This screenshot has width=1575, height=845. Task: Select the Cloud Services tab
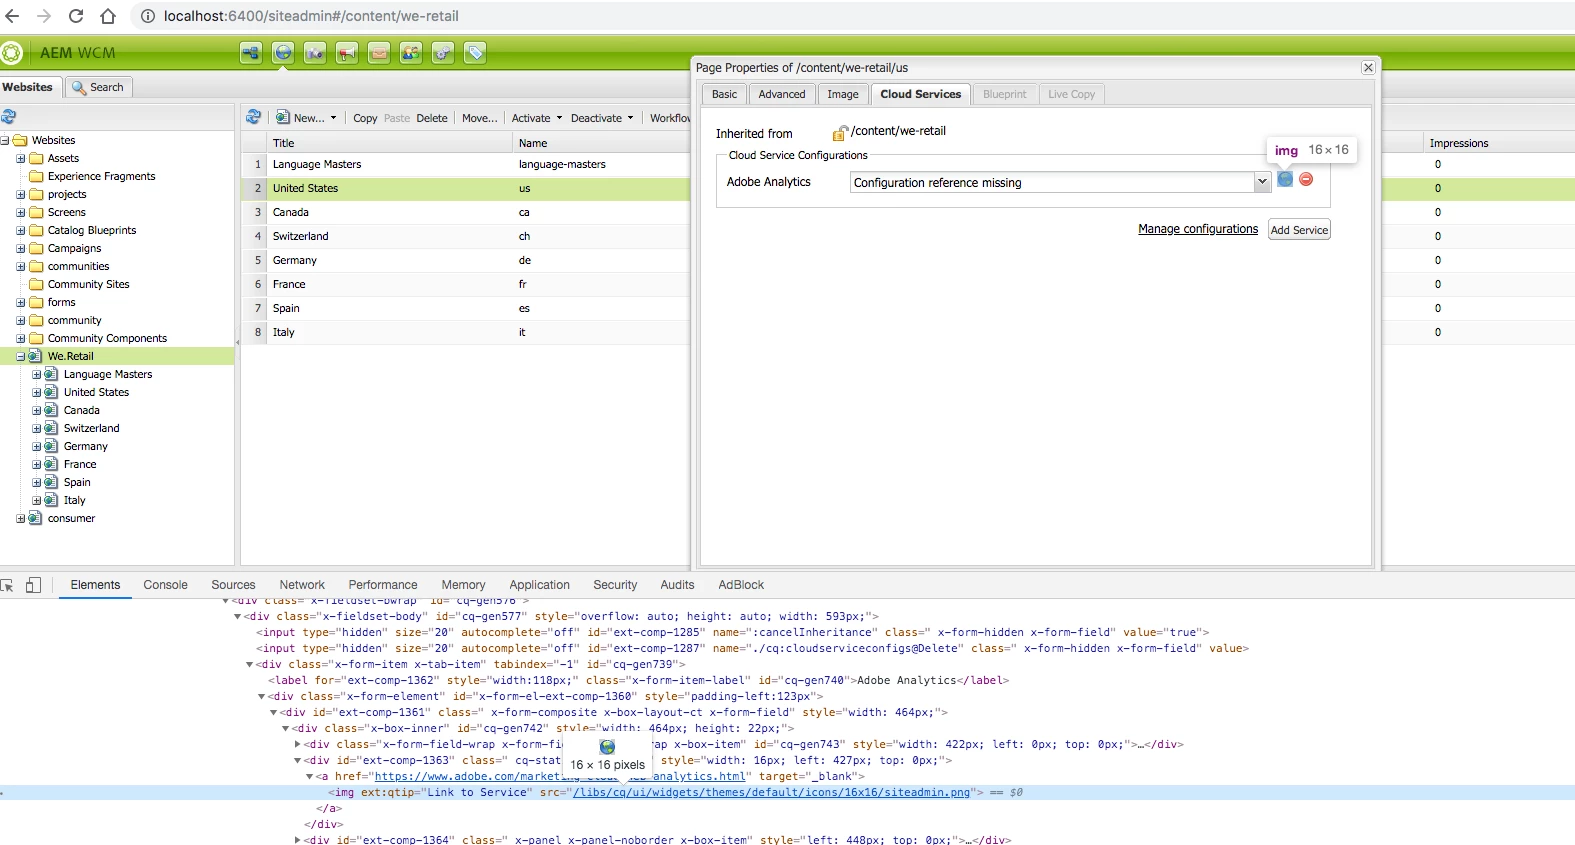tap(920, 94)
